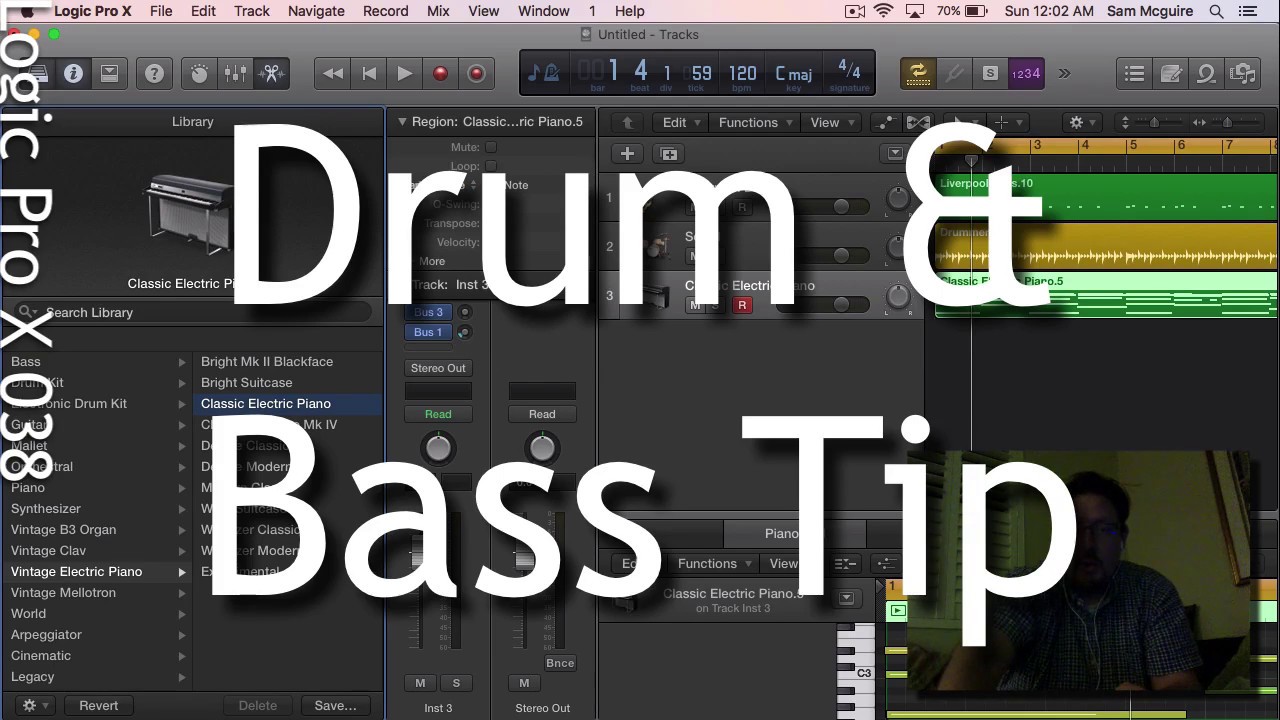The image size is (1280, 720).
Task: Open Editors scissors icon
Action: coord(271,73)
